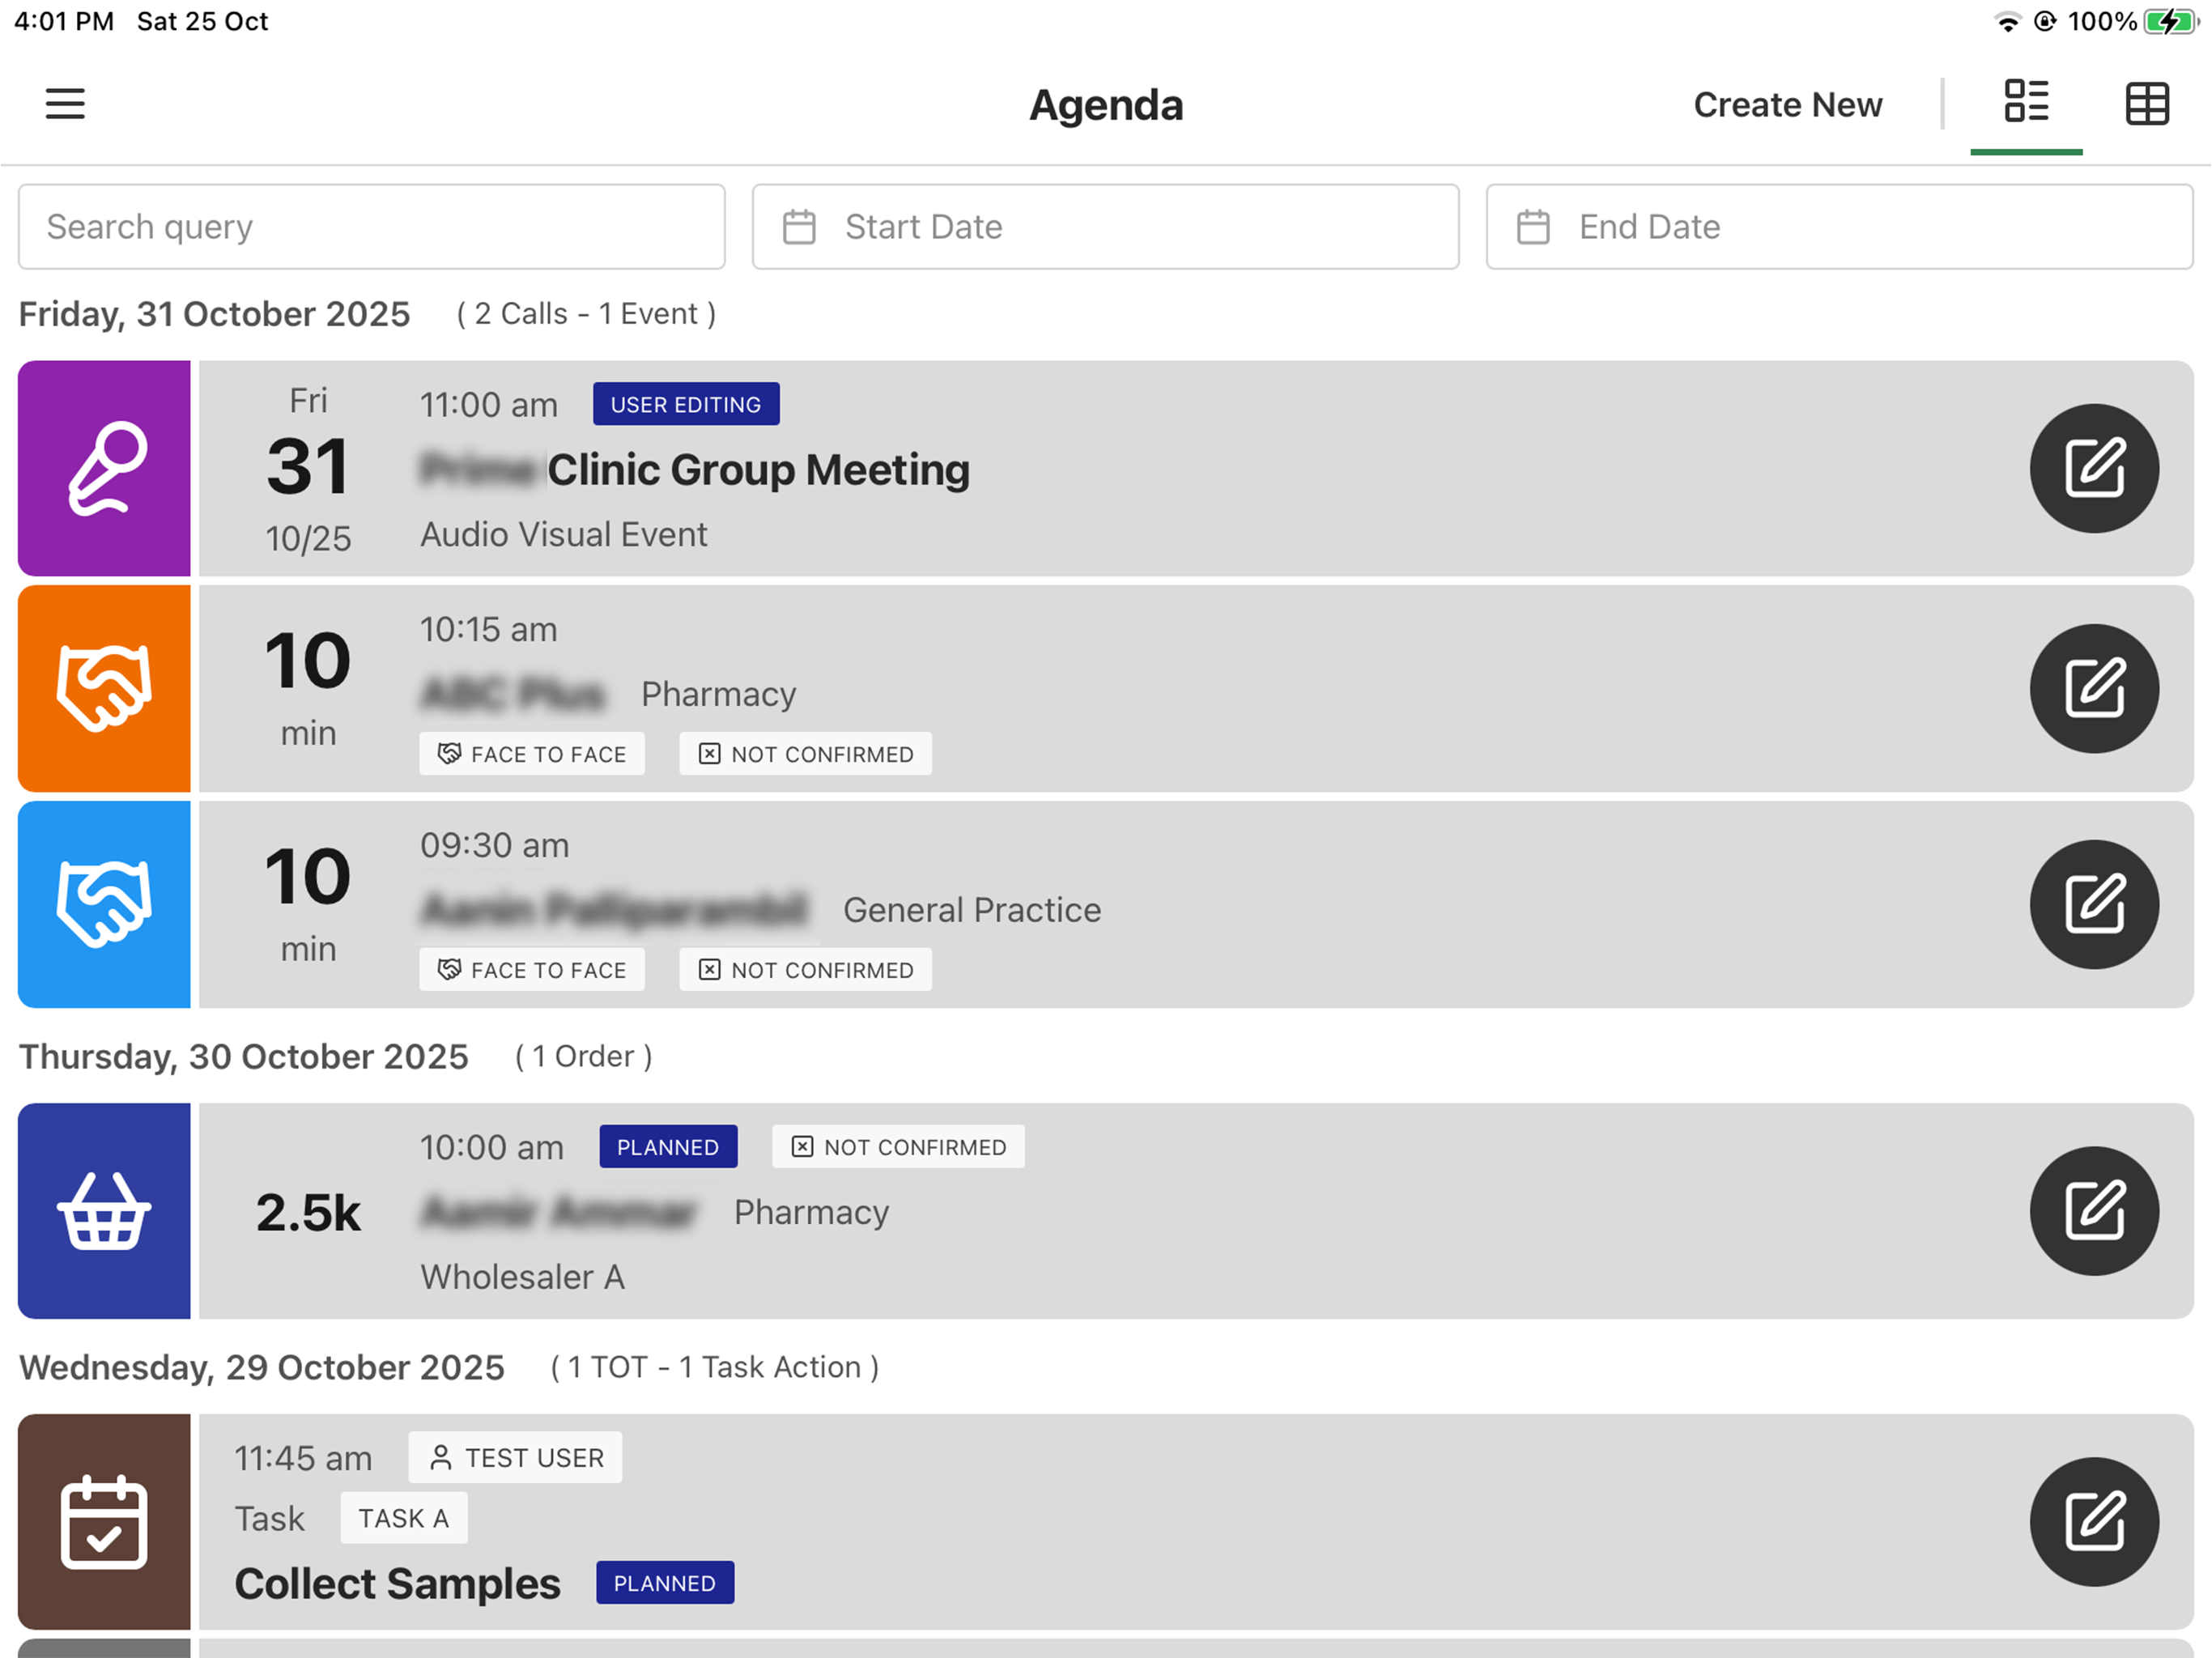Click the 2.5k order value
The width and height of the screenshot is (2212, 1658).
click(308, 1212)
